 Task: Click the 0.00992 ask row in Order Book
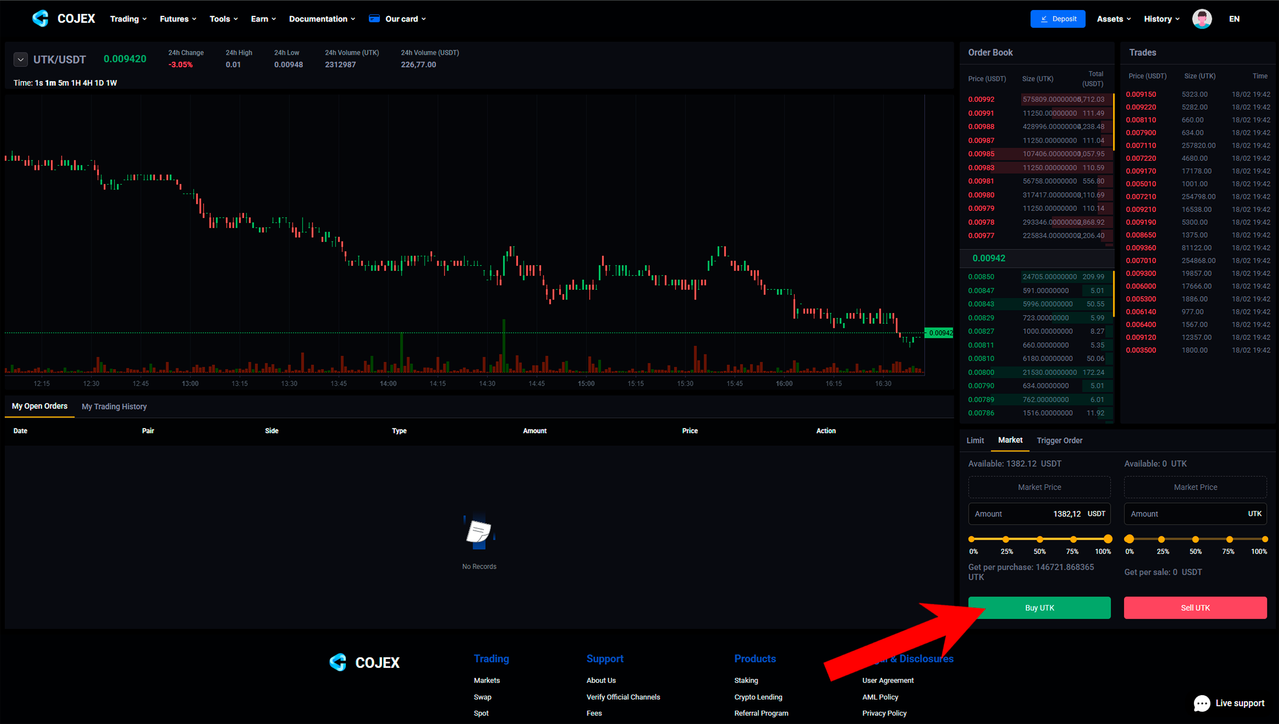coord(1037,99)
